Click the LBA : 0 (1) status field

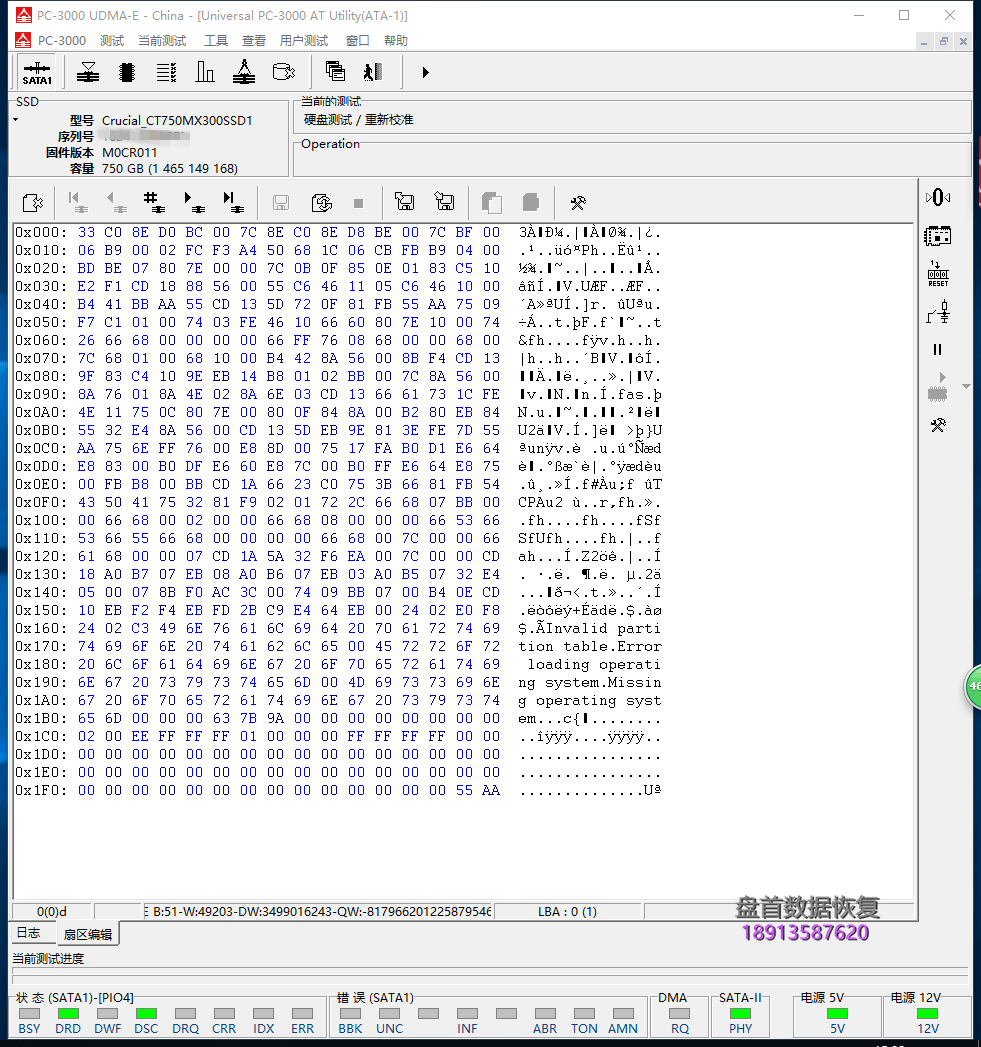568,911
